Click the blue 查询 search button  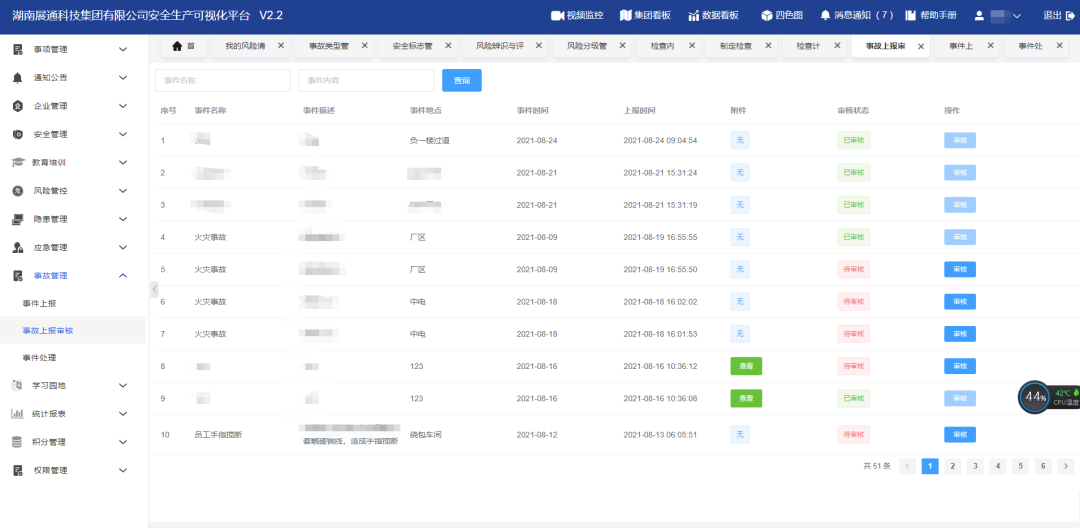(x=461, y=81)
